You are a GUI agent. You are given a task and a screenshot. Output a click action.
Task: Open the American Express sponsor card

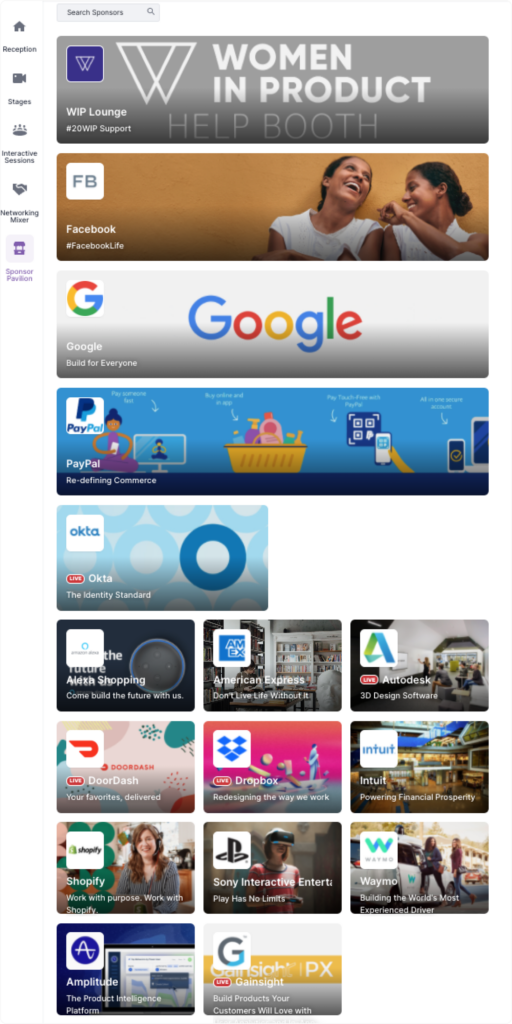coord(272,665)
